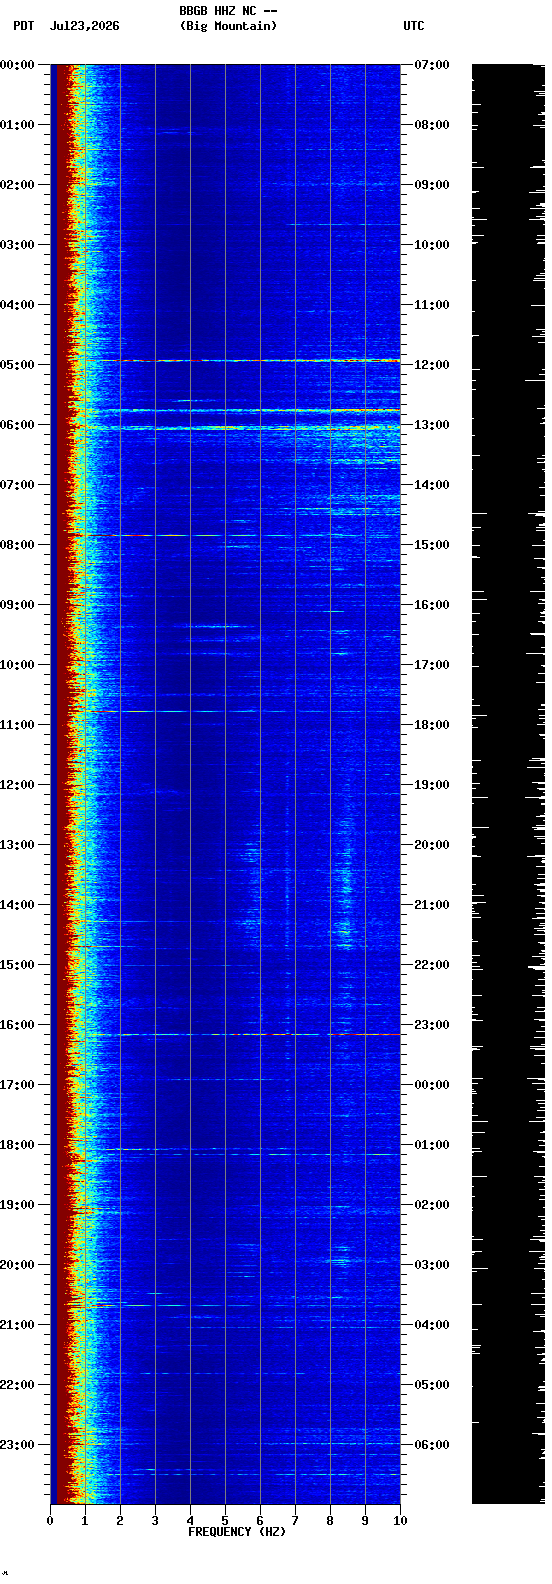
Task: Select the 20:00 label on the PDT axis
Action: click(x=17, y=1265)
